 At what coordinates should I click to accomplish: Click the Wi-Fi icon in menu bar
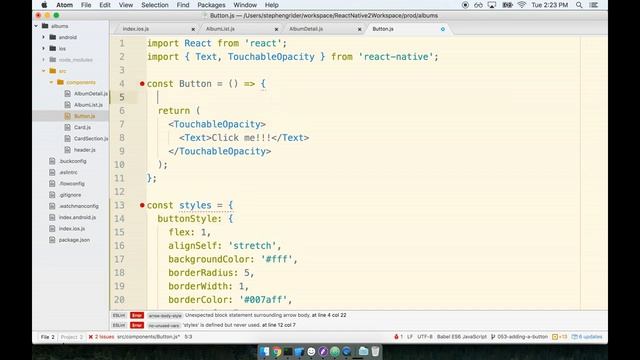click(522, 5)
